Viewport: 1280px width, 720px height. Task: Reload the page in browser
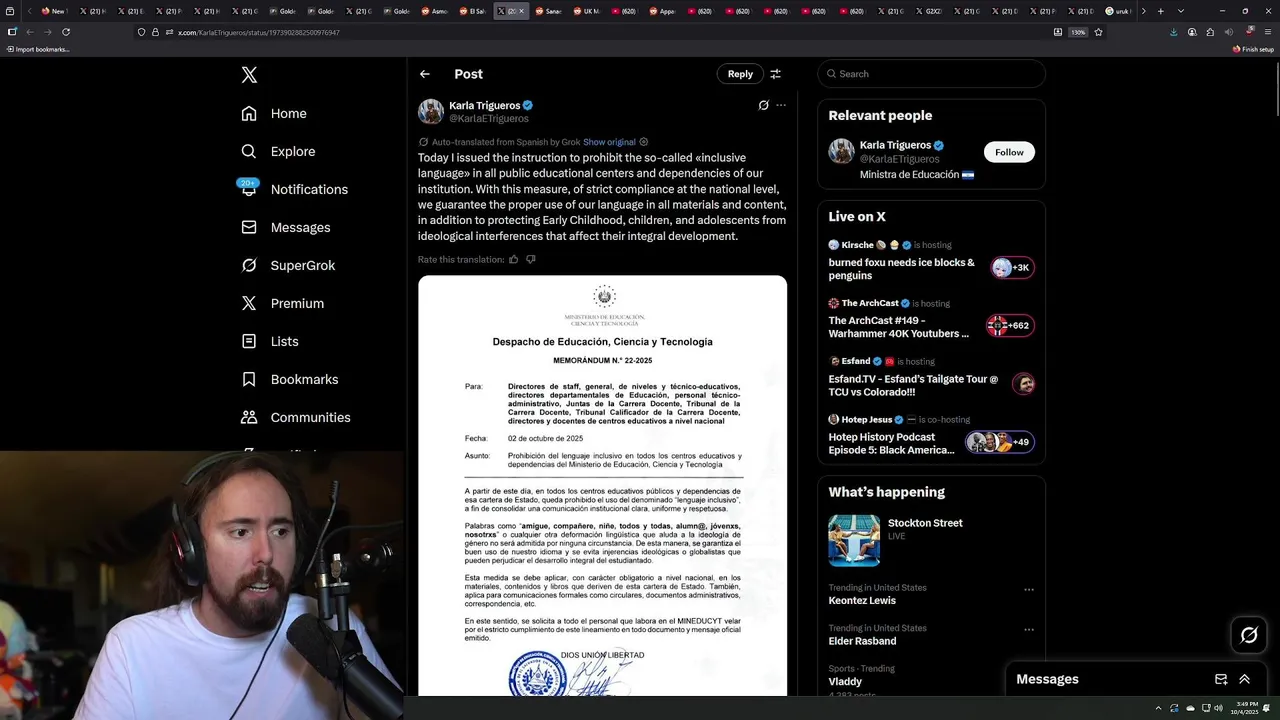[x=66, y=32]
